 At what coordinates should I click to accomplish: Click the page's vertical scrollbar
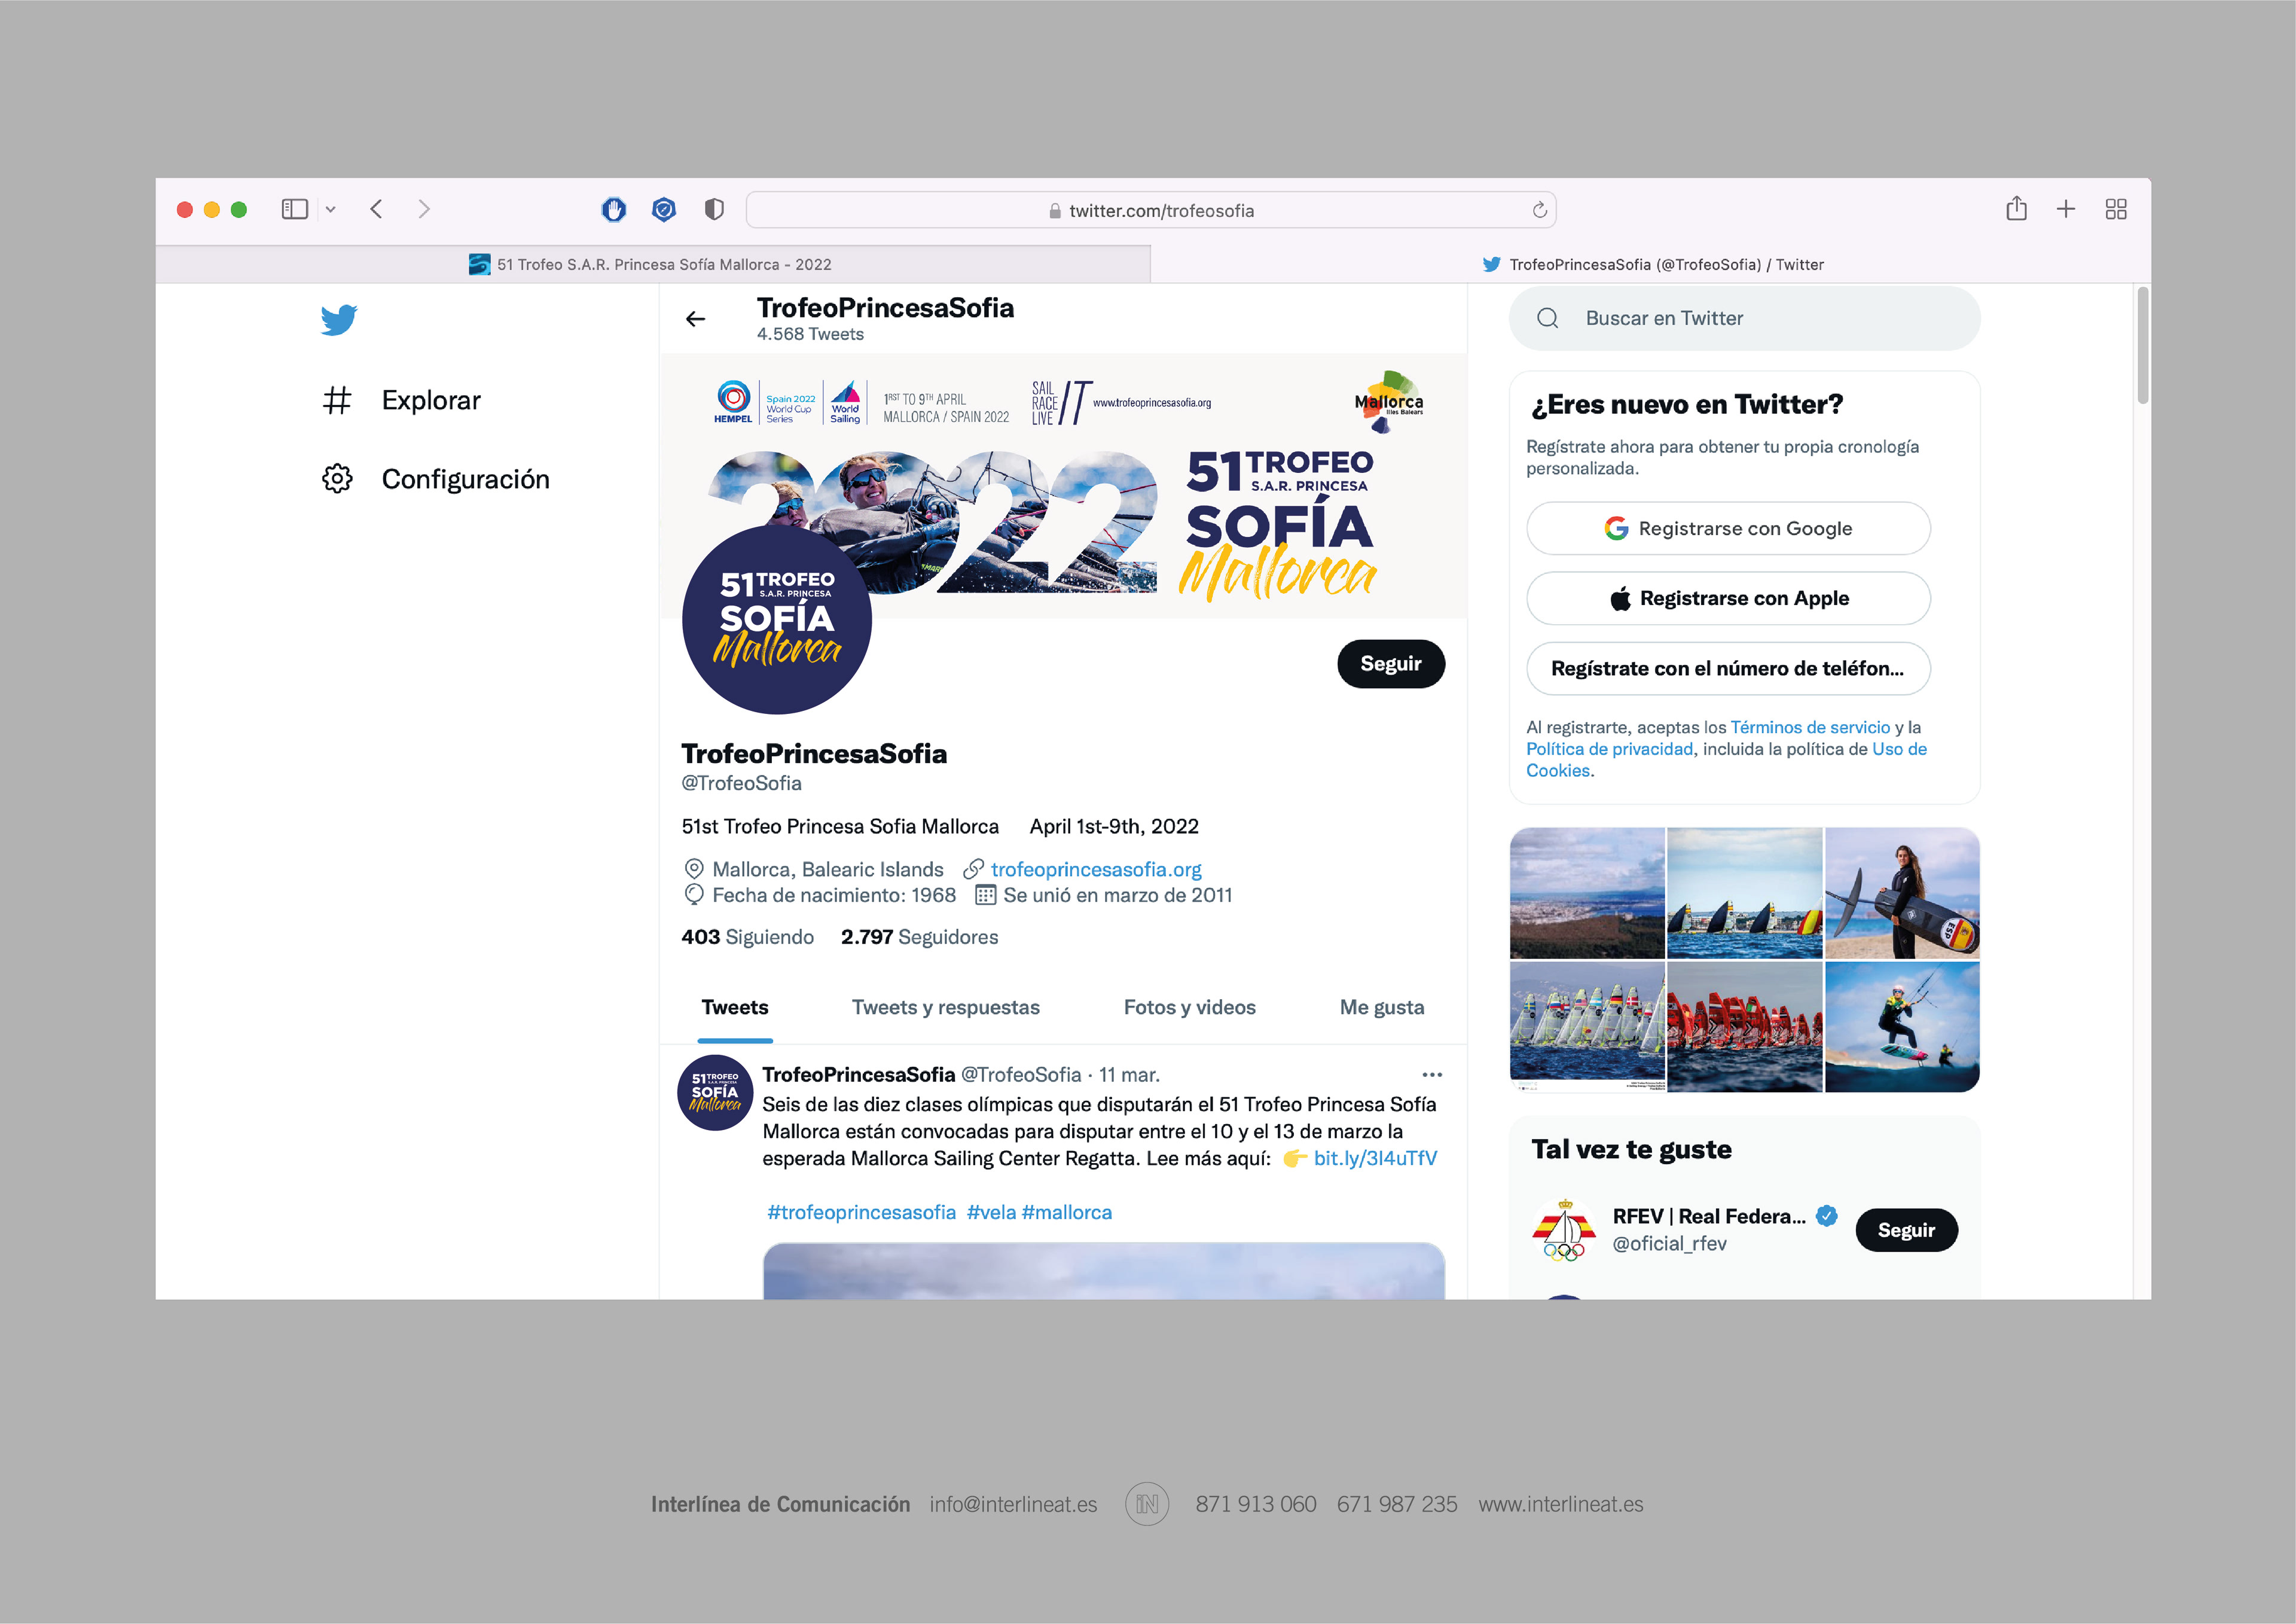pyautogui.click(x=2142, y=346)
